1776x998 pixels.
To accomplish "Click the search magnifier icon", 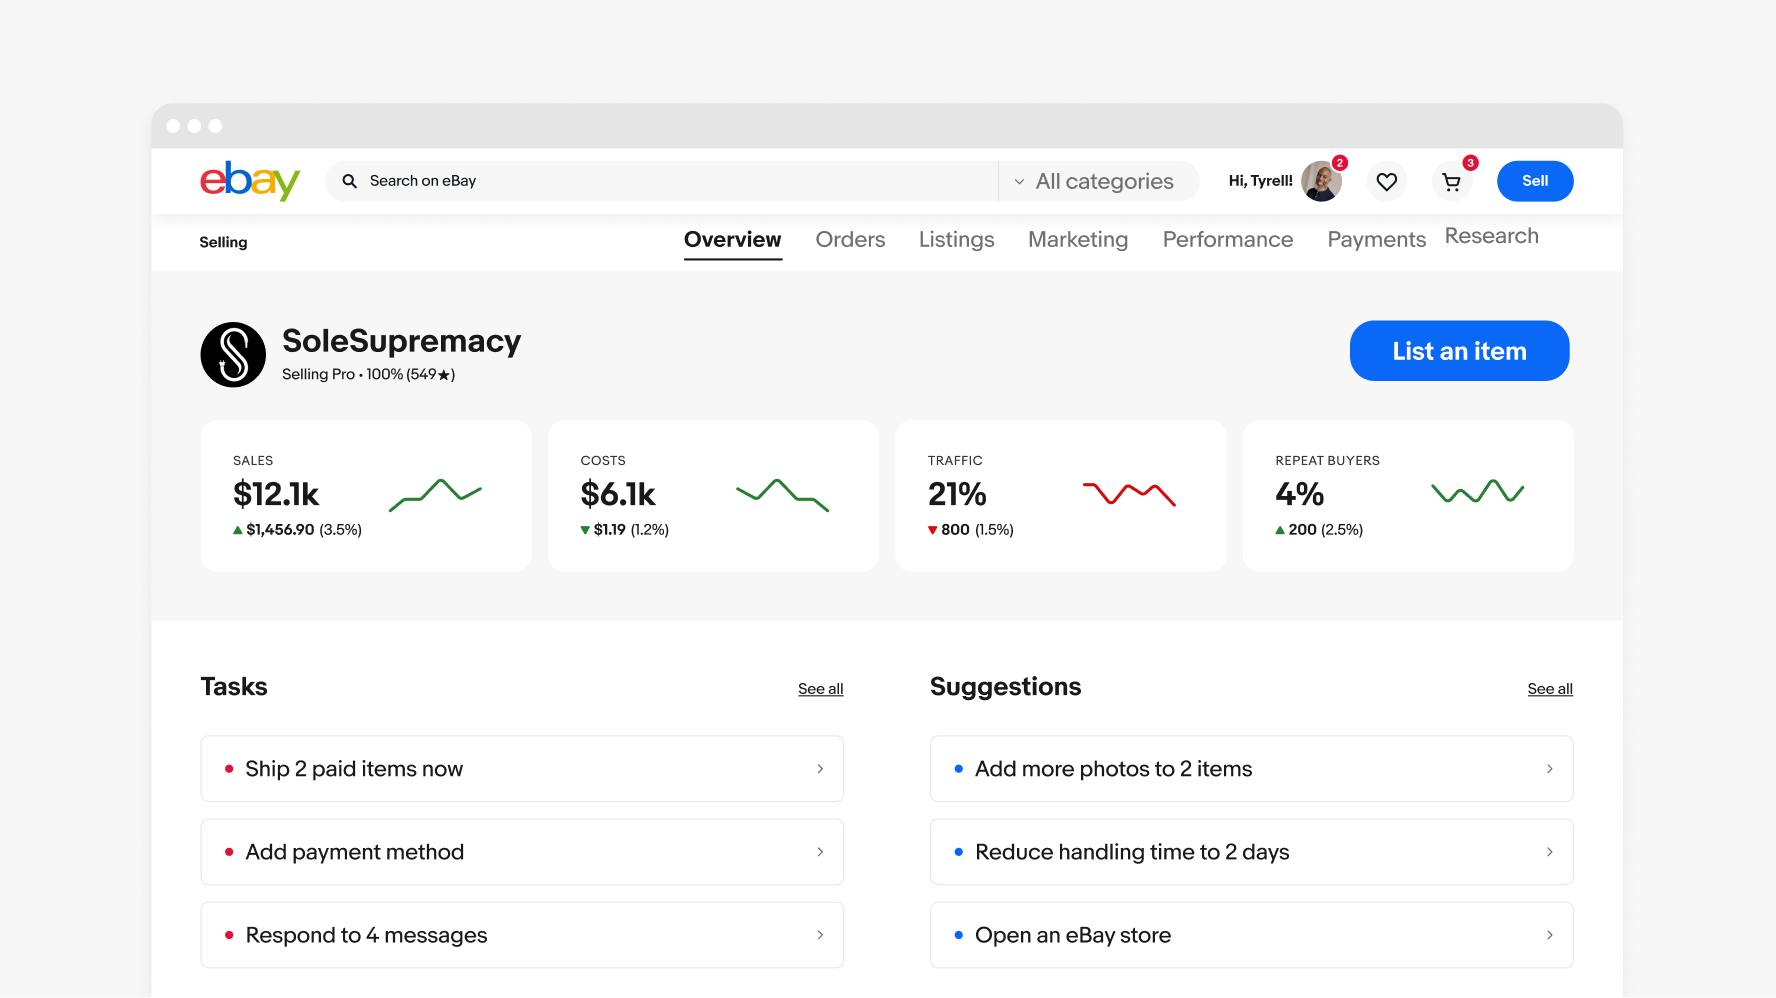I will (349, 181).
